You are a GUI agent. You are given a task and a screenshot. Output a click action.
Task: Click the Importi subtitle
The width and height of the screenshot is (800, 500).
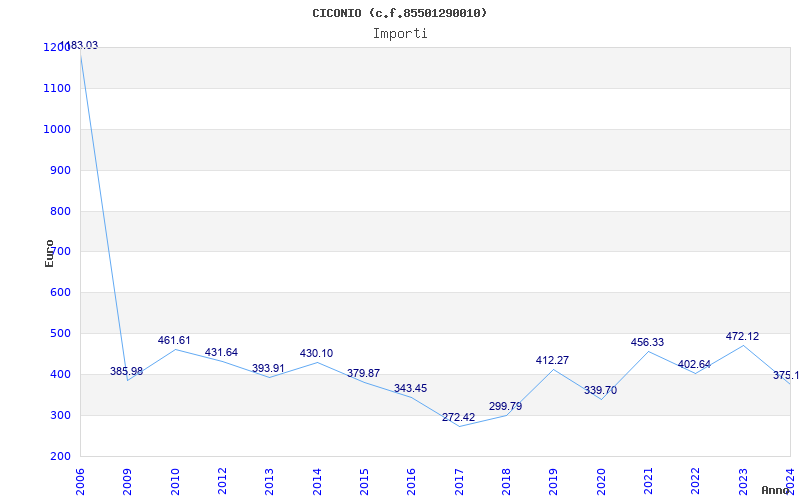coord(400,34)
